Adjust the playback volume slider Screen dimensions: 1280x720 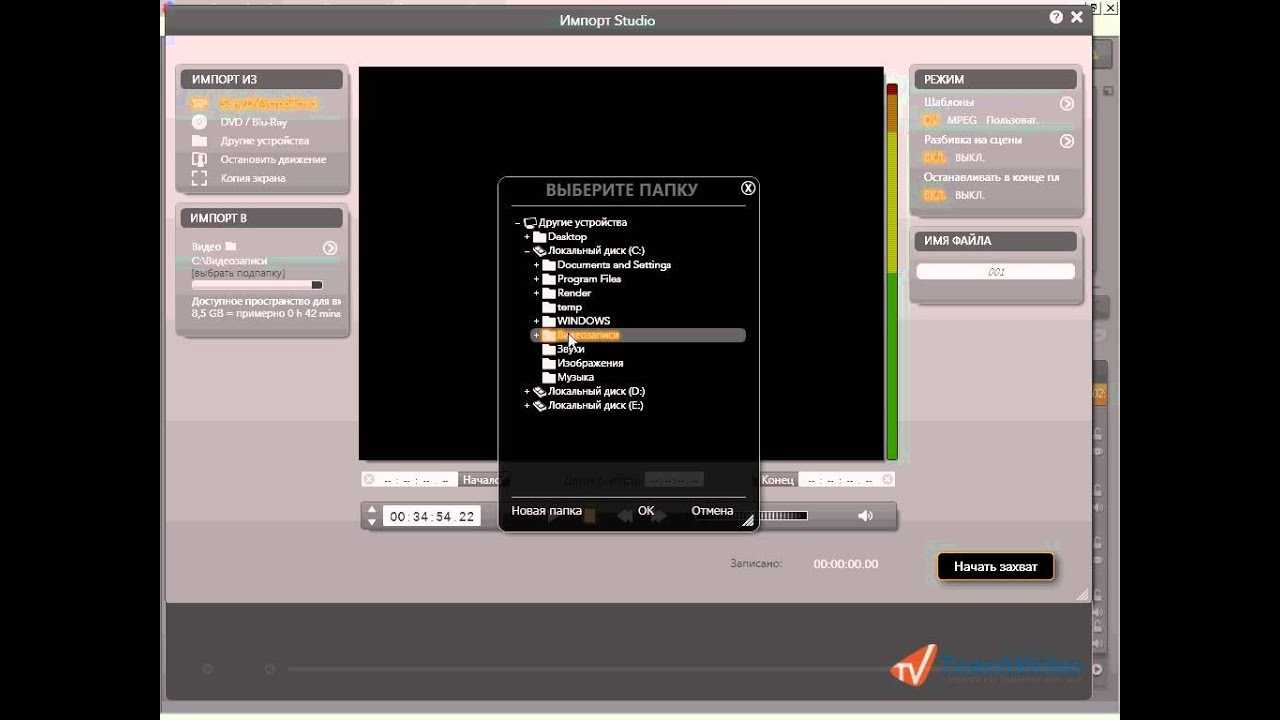tap(783, 516)
